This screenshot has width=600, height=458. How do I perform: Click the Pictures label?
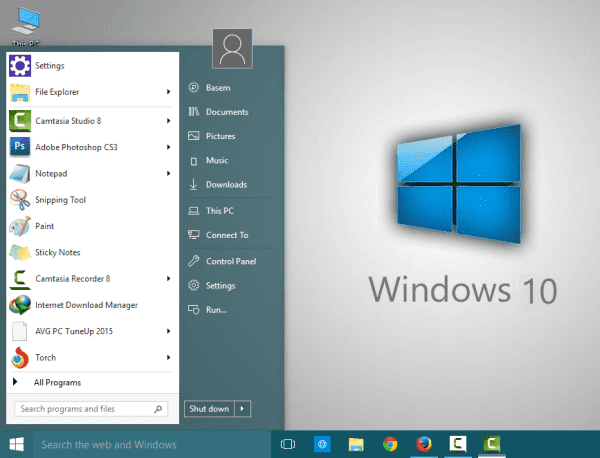tap(221, 136)
